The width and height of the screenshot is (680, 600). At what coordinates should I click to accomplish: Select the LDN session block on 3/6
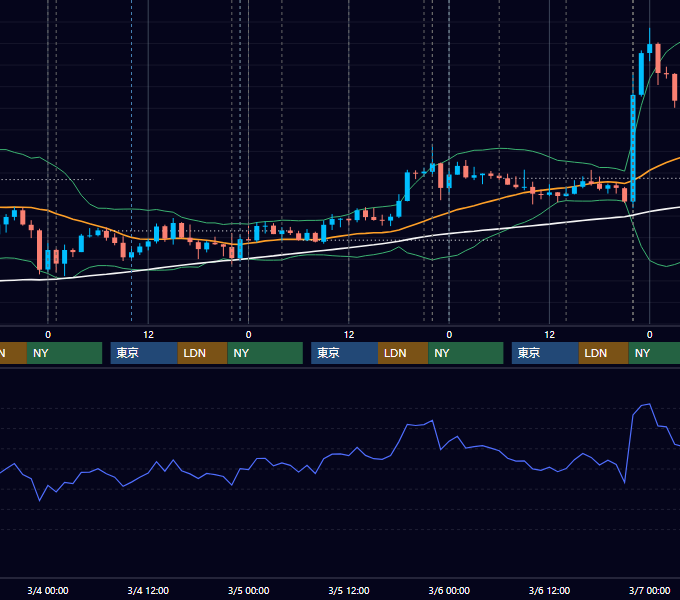click(x=604, y=353)
